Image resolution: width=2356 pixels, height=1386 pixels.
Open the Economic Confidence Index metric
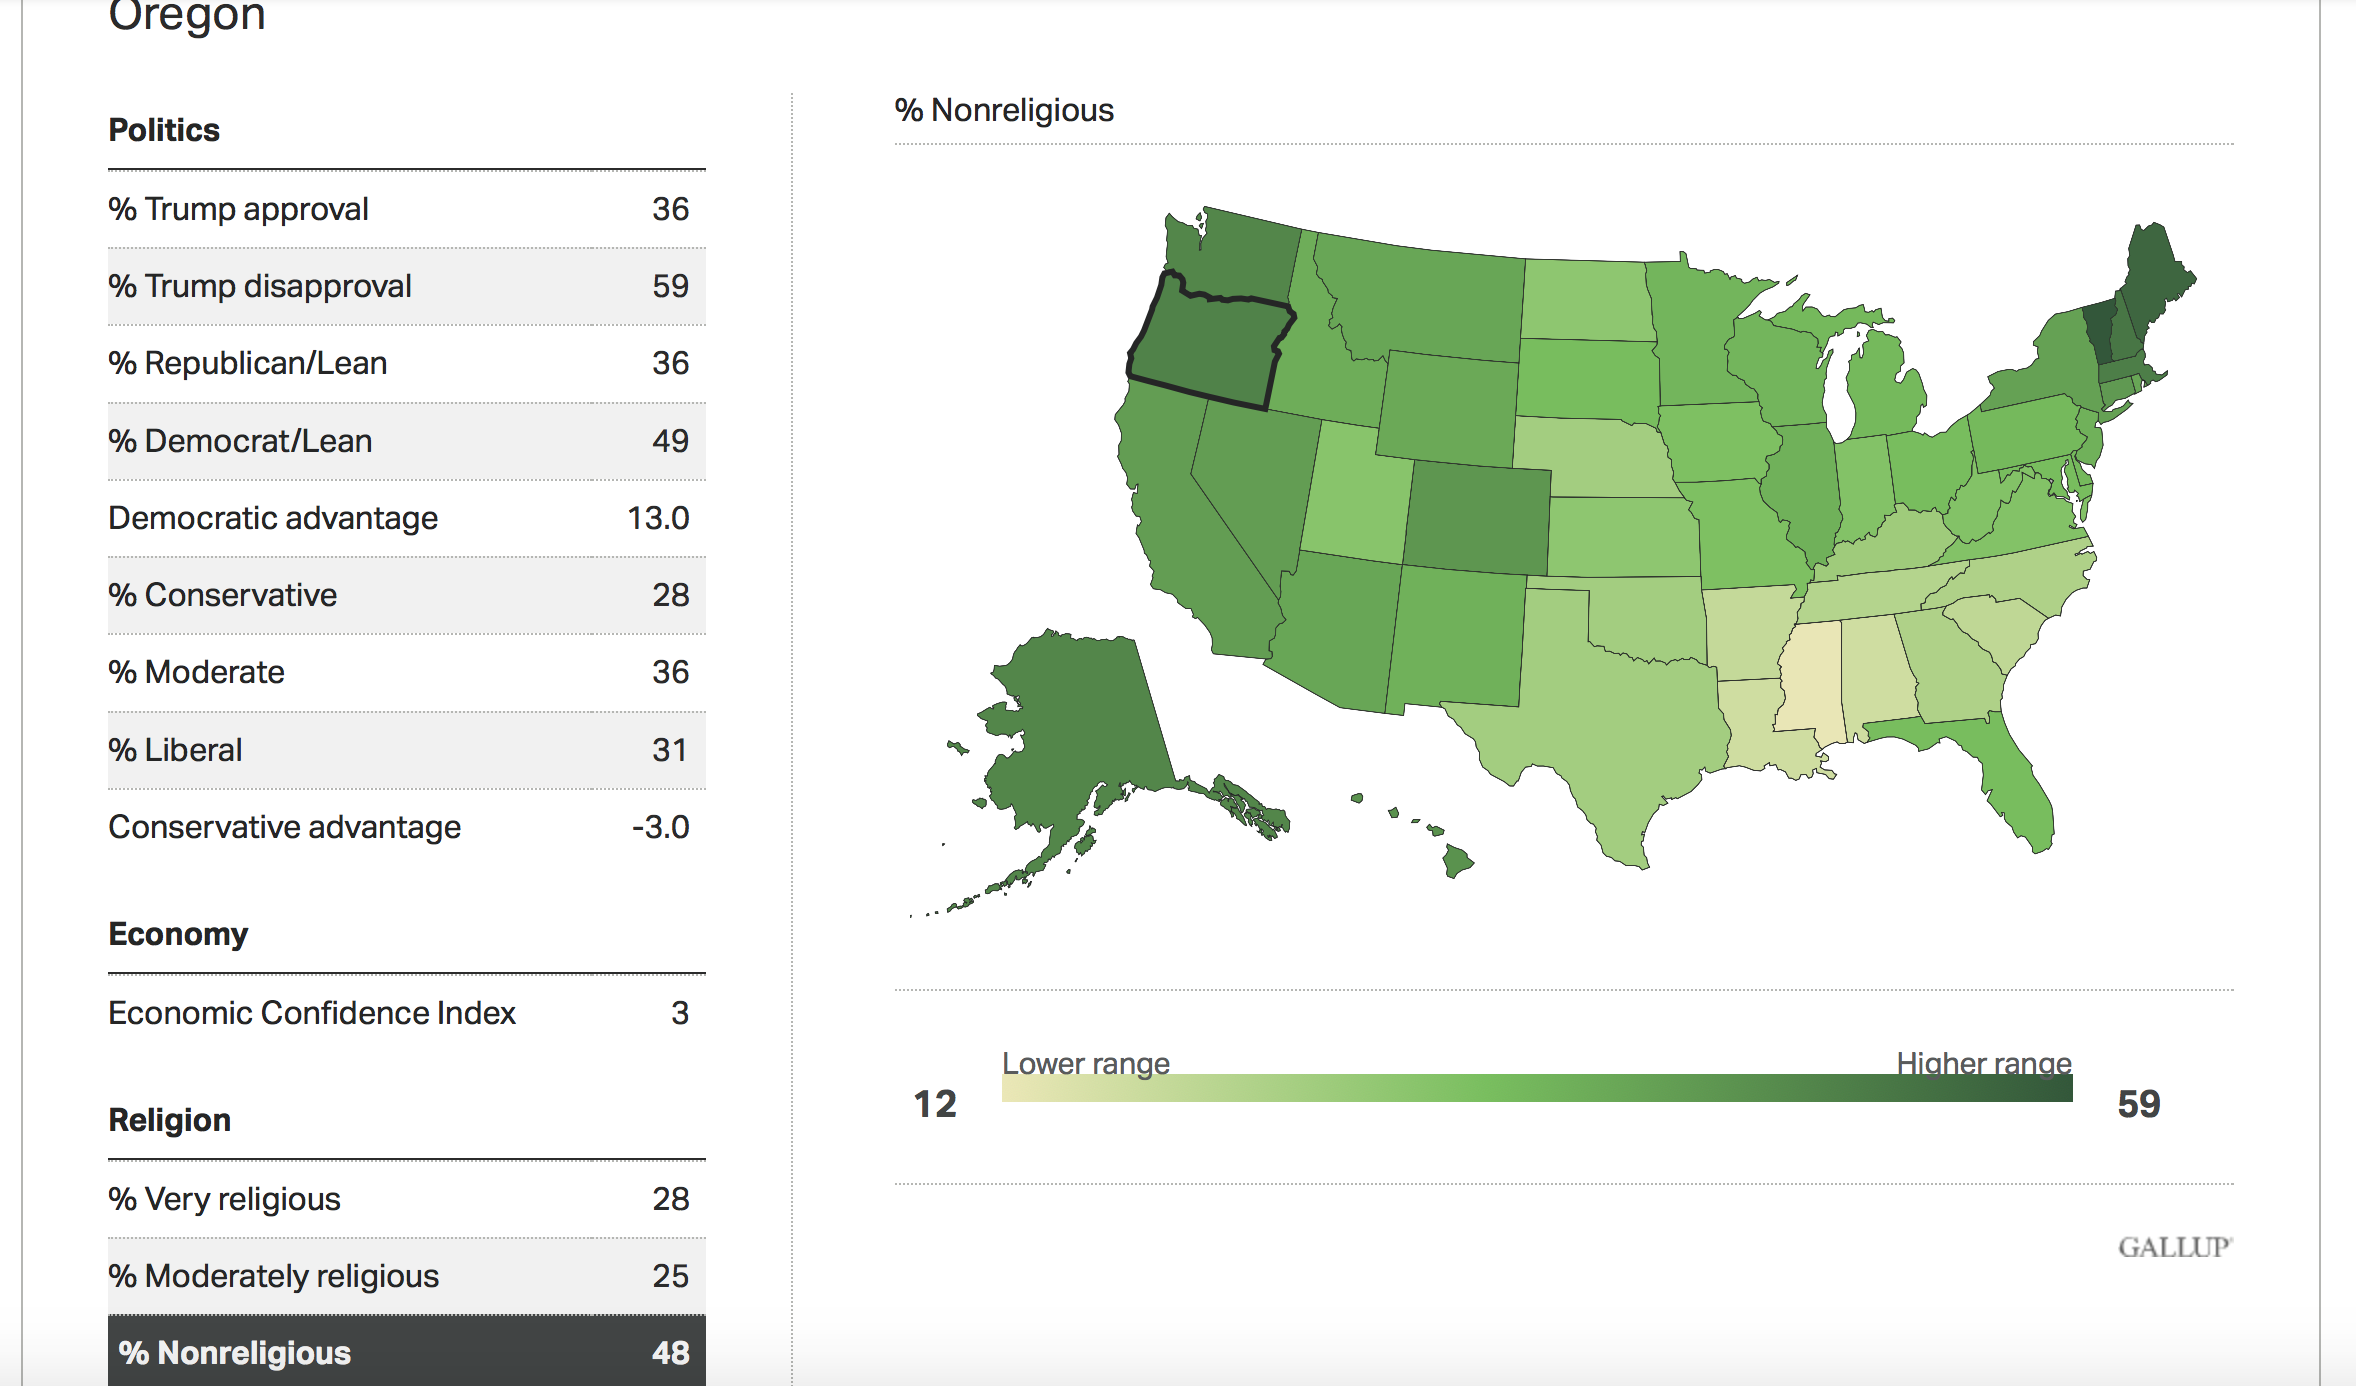(406, 1013)
